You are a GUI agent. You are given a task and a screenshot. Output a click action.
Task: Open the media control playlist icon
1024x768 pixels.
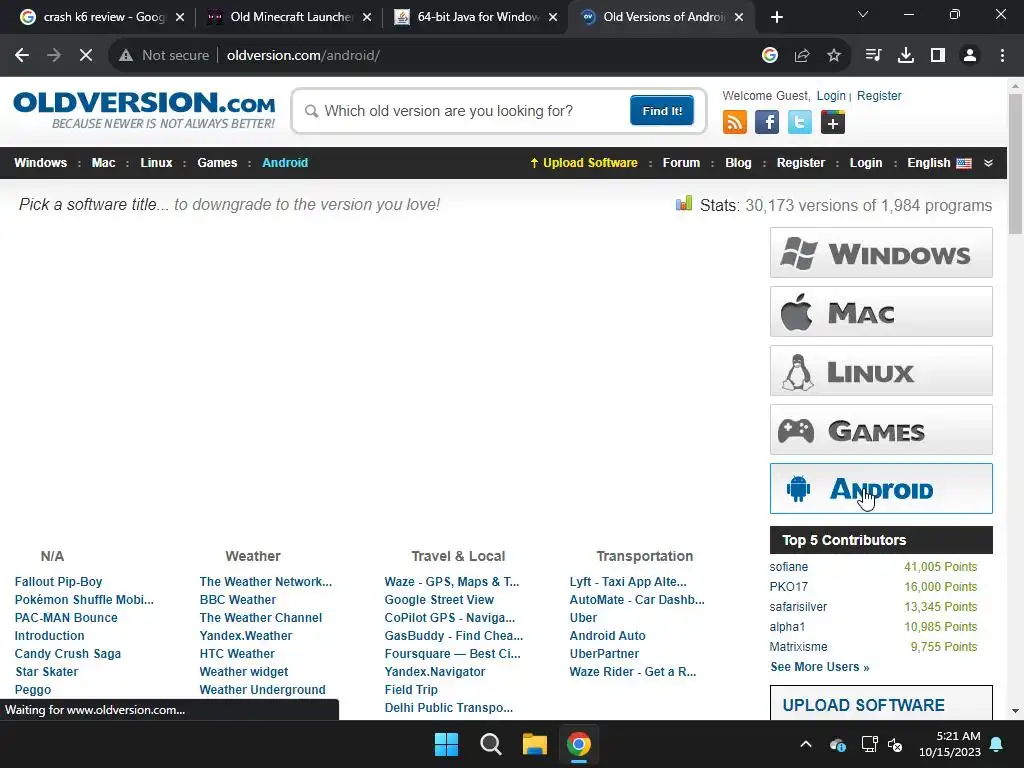(873, 56)
